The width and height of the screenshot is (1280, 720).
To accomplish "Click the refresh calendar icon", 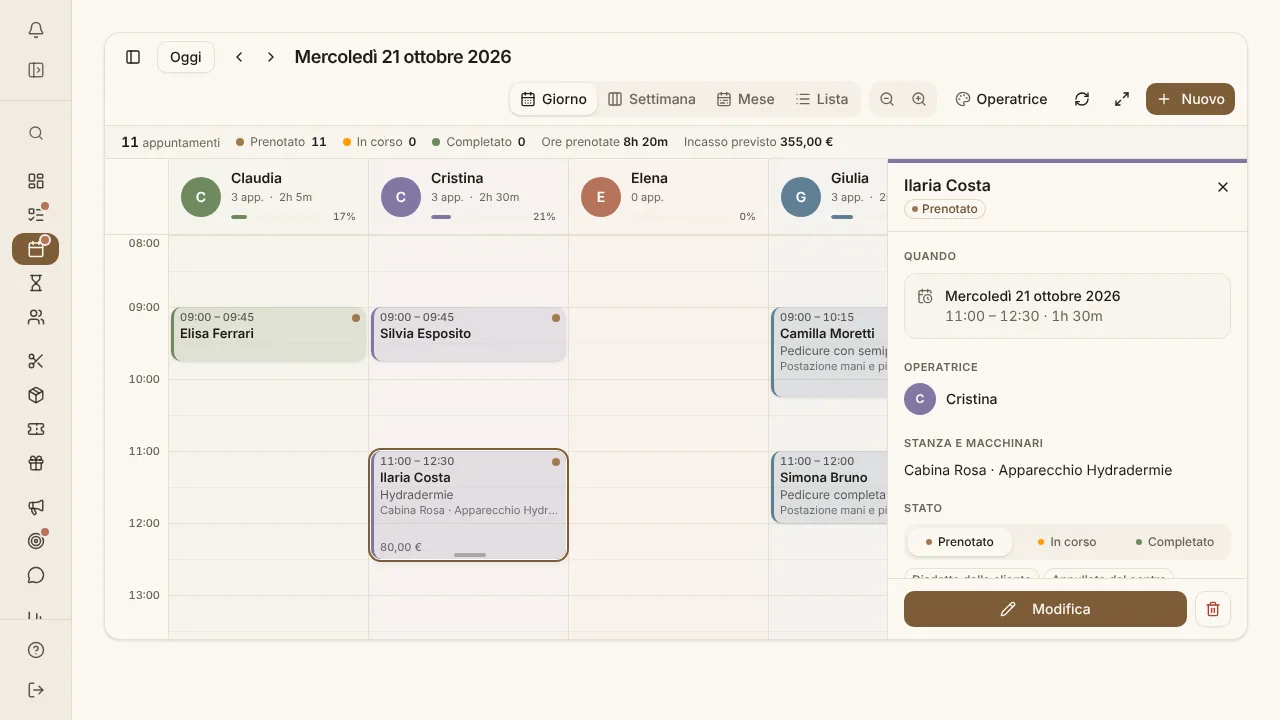I will click(1082, 99).
